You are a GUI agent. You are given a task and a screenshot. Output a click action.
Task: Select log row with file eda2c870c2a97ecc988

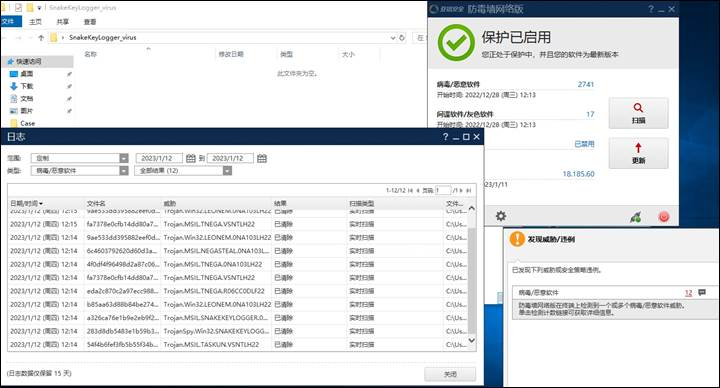[x=239, y=291]
